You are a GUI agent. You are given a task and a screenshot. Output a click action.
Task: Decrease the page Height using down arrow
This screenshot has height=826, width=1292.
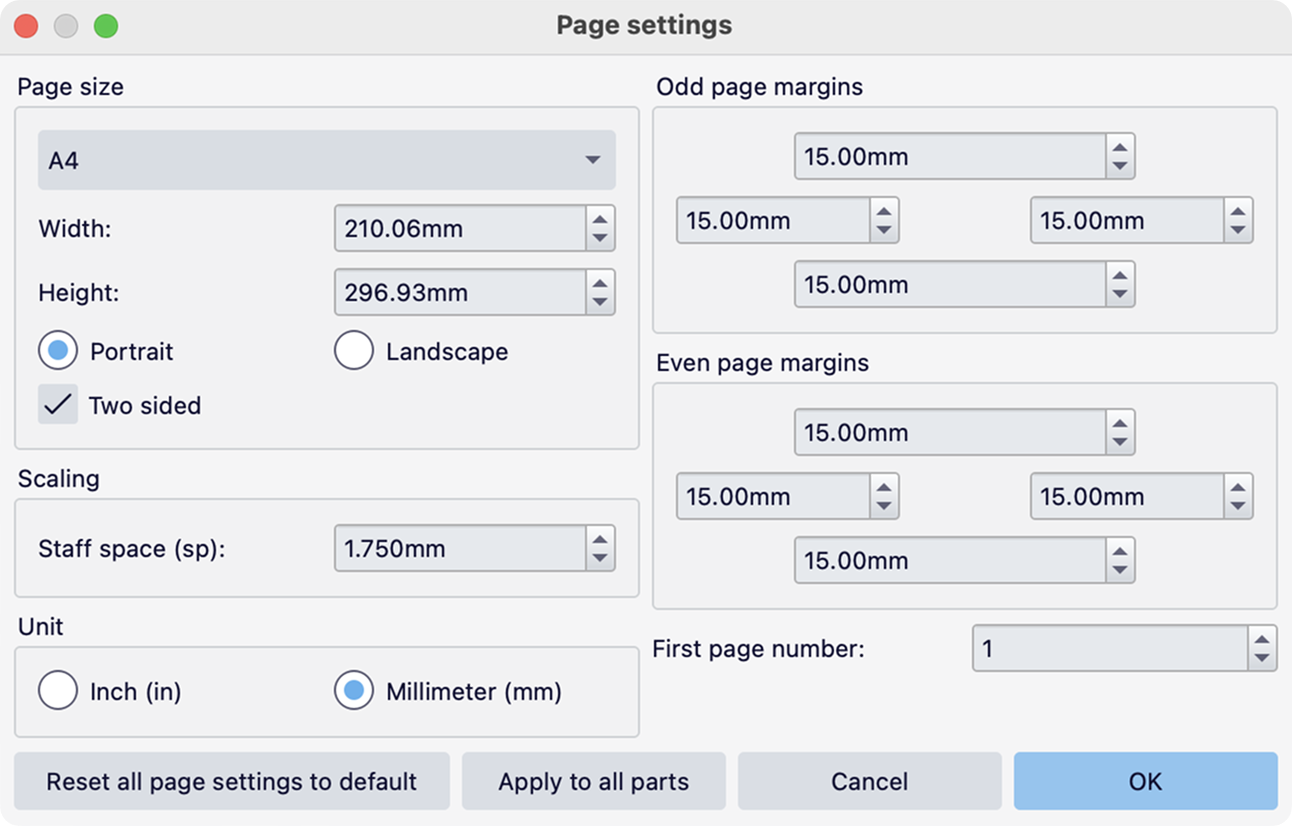600,302
